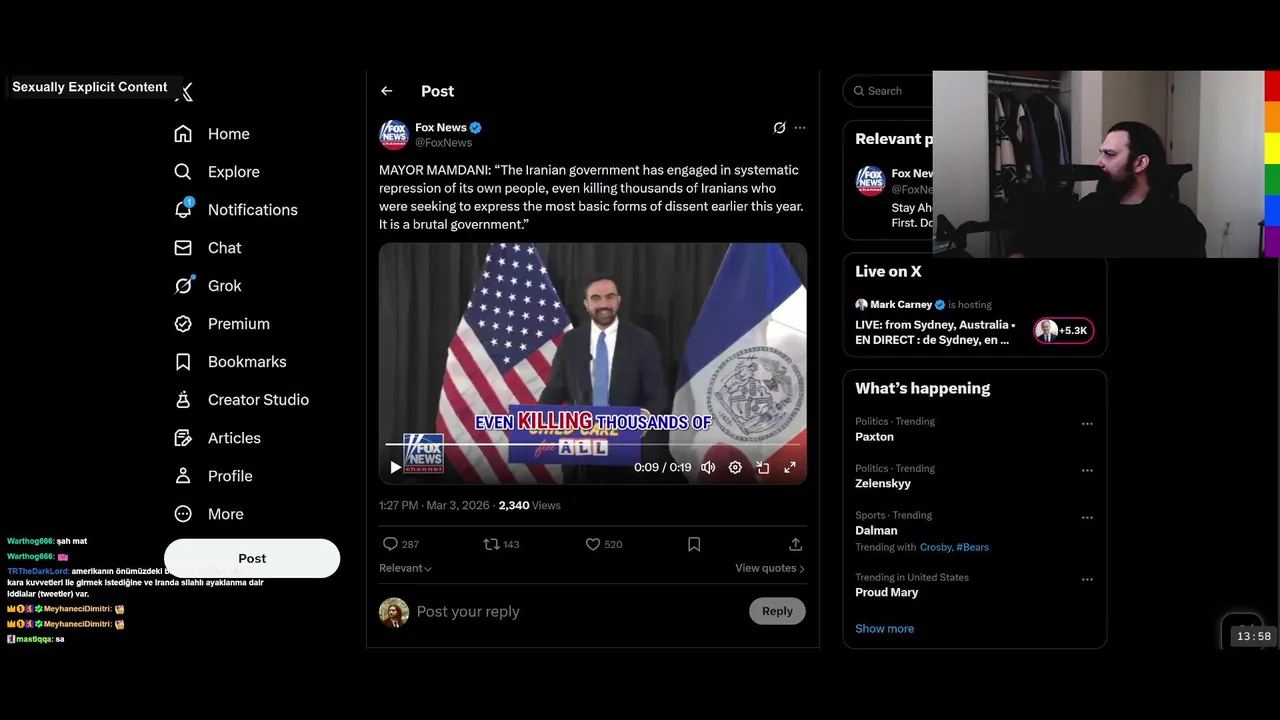Click the Fox News avatar in Relevant people
The image size is (1280, 720).
[x=870, y=181]
